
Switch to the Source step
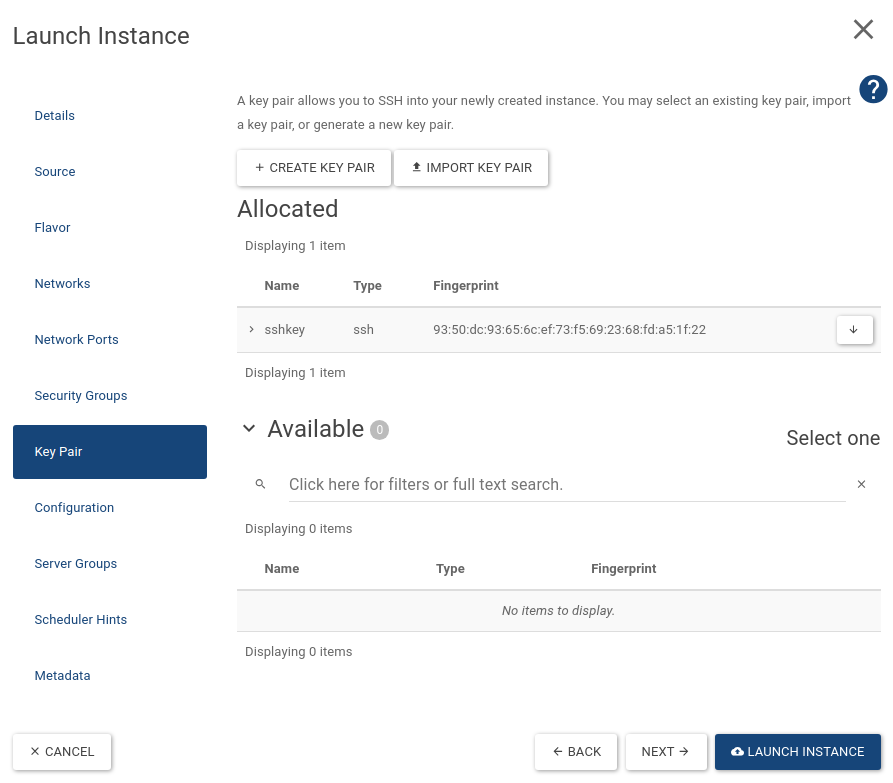click(55, 172)
